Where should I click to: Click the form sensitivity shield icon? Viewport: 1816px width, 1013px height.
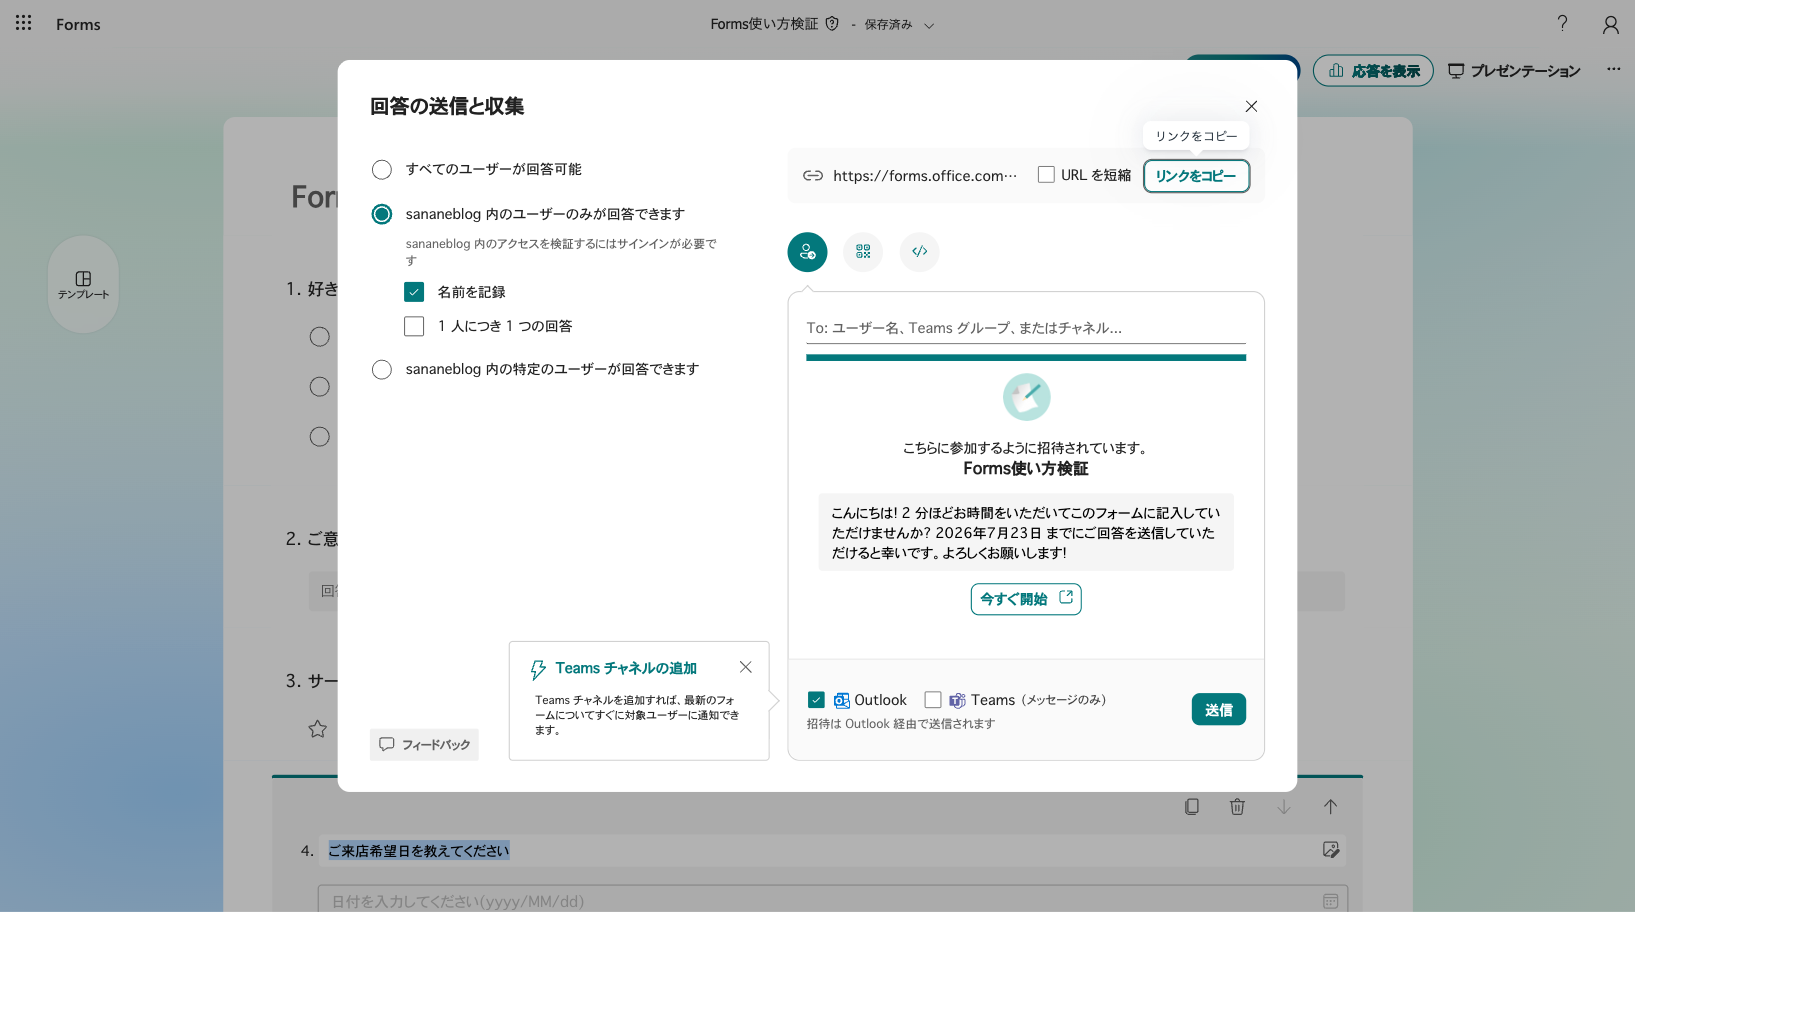832,23
